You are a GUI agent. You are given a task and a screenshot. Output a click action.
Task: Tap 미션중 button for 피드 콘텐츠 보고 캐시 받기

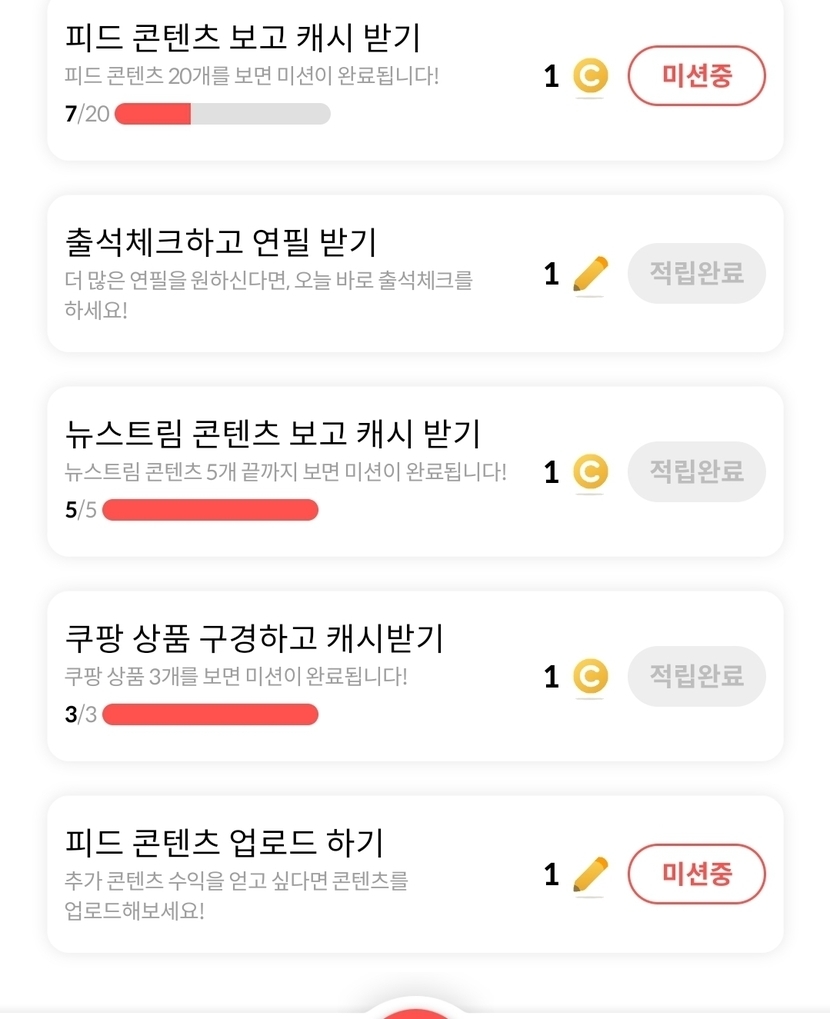point(696,76)
